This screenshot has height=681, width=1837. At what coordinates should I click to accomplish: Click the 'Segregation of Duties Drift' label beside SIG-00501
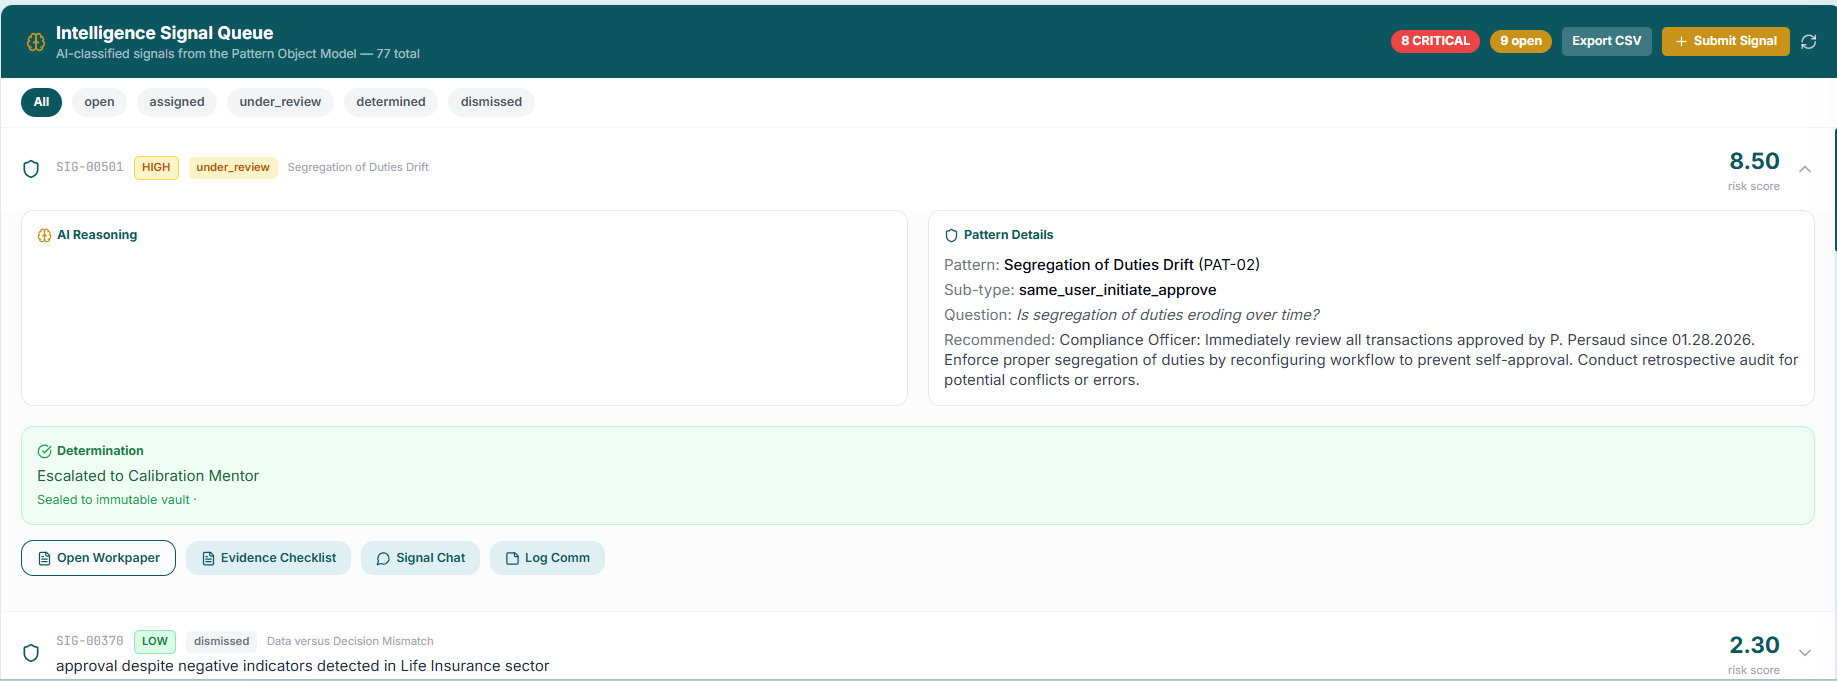[358, 167]
